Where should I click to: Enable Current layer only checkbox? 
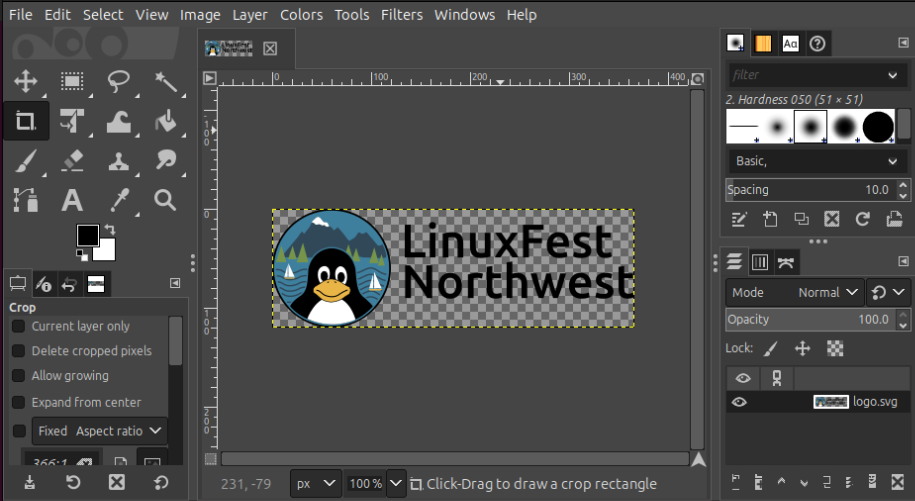pyautogui.click(x=19, y=326)
